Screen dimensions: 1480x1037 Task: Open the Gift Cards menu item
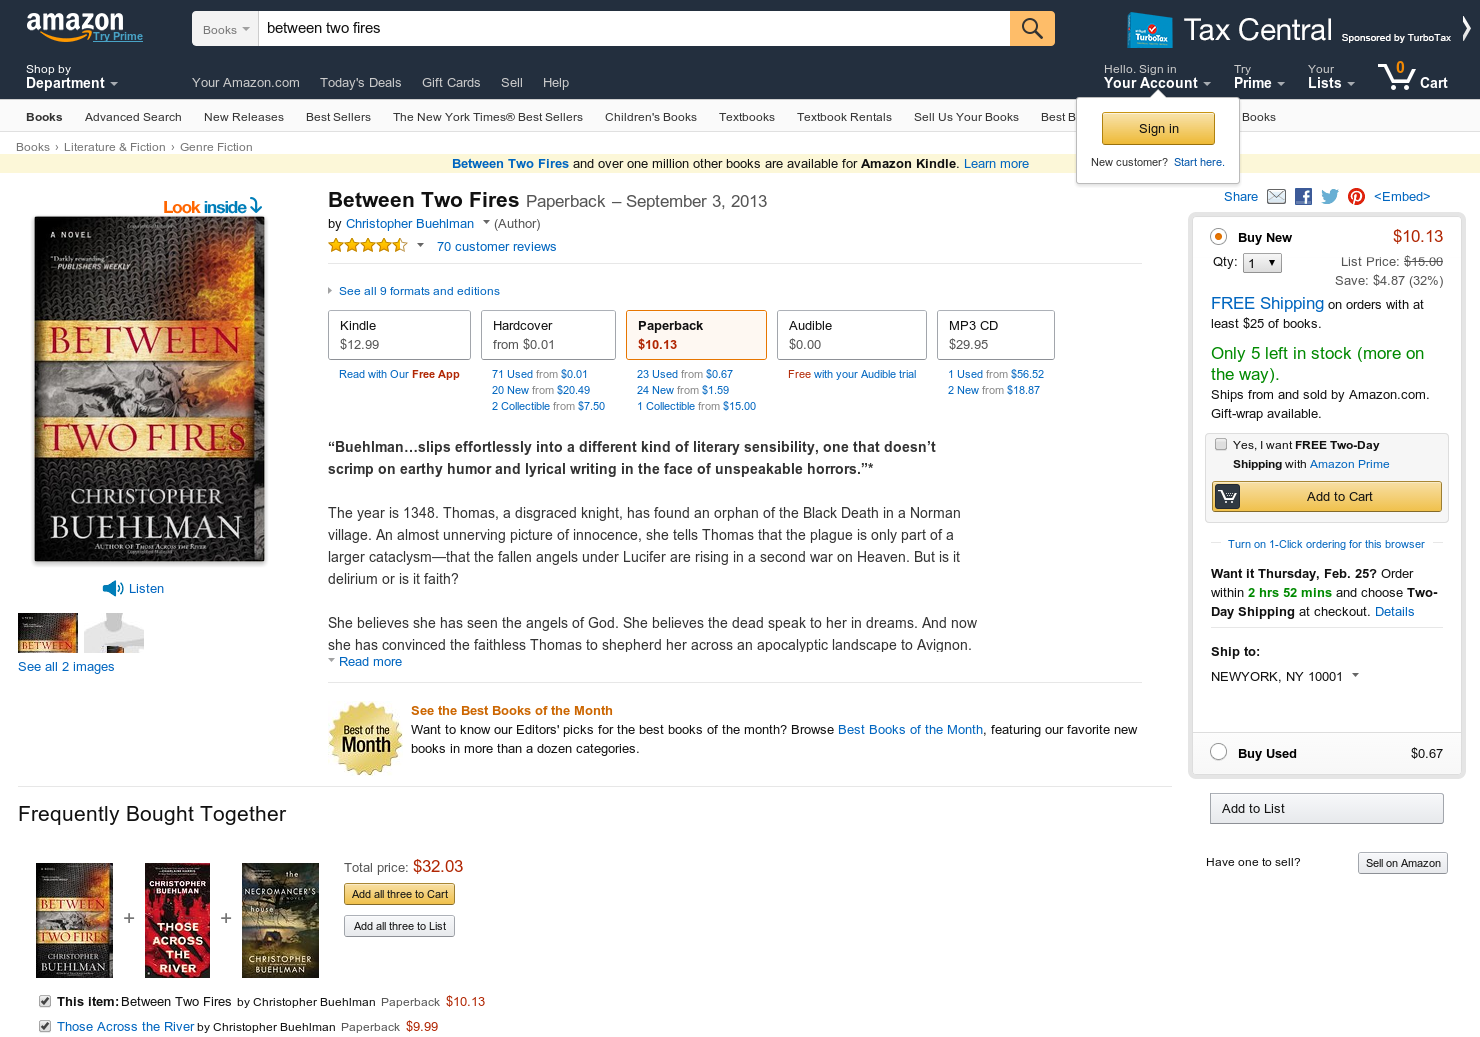click(451, 83)
